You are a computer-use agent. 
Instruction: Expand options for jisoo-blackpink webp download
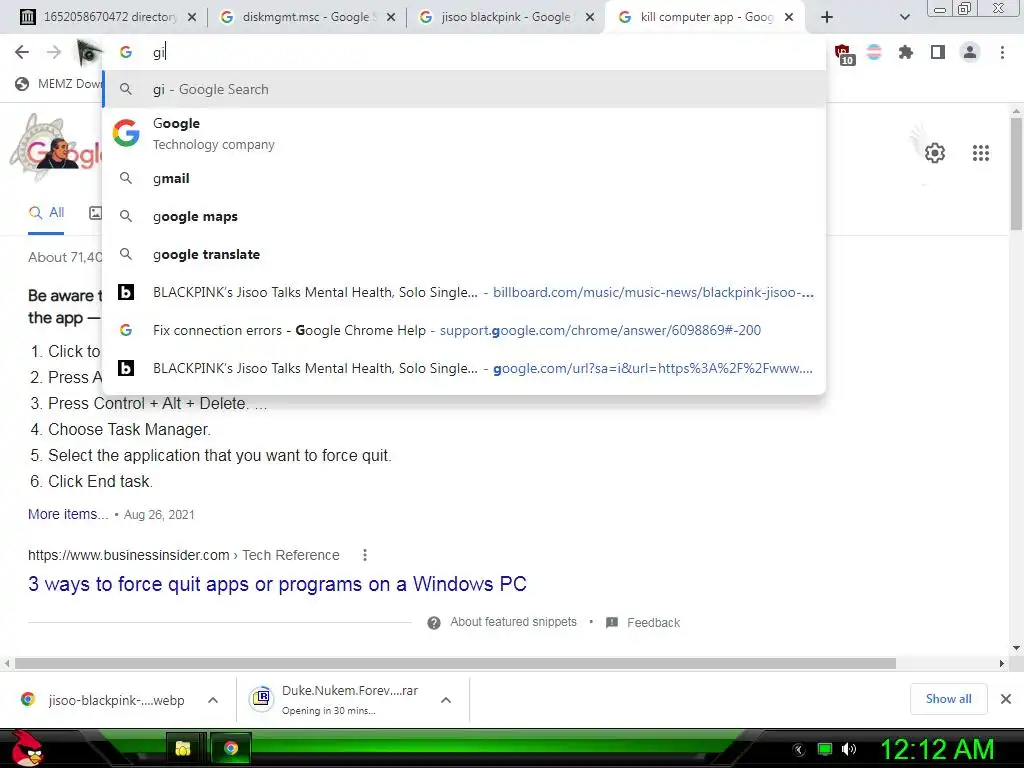[213, 700]
